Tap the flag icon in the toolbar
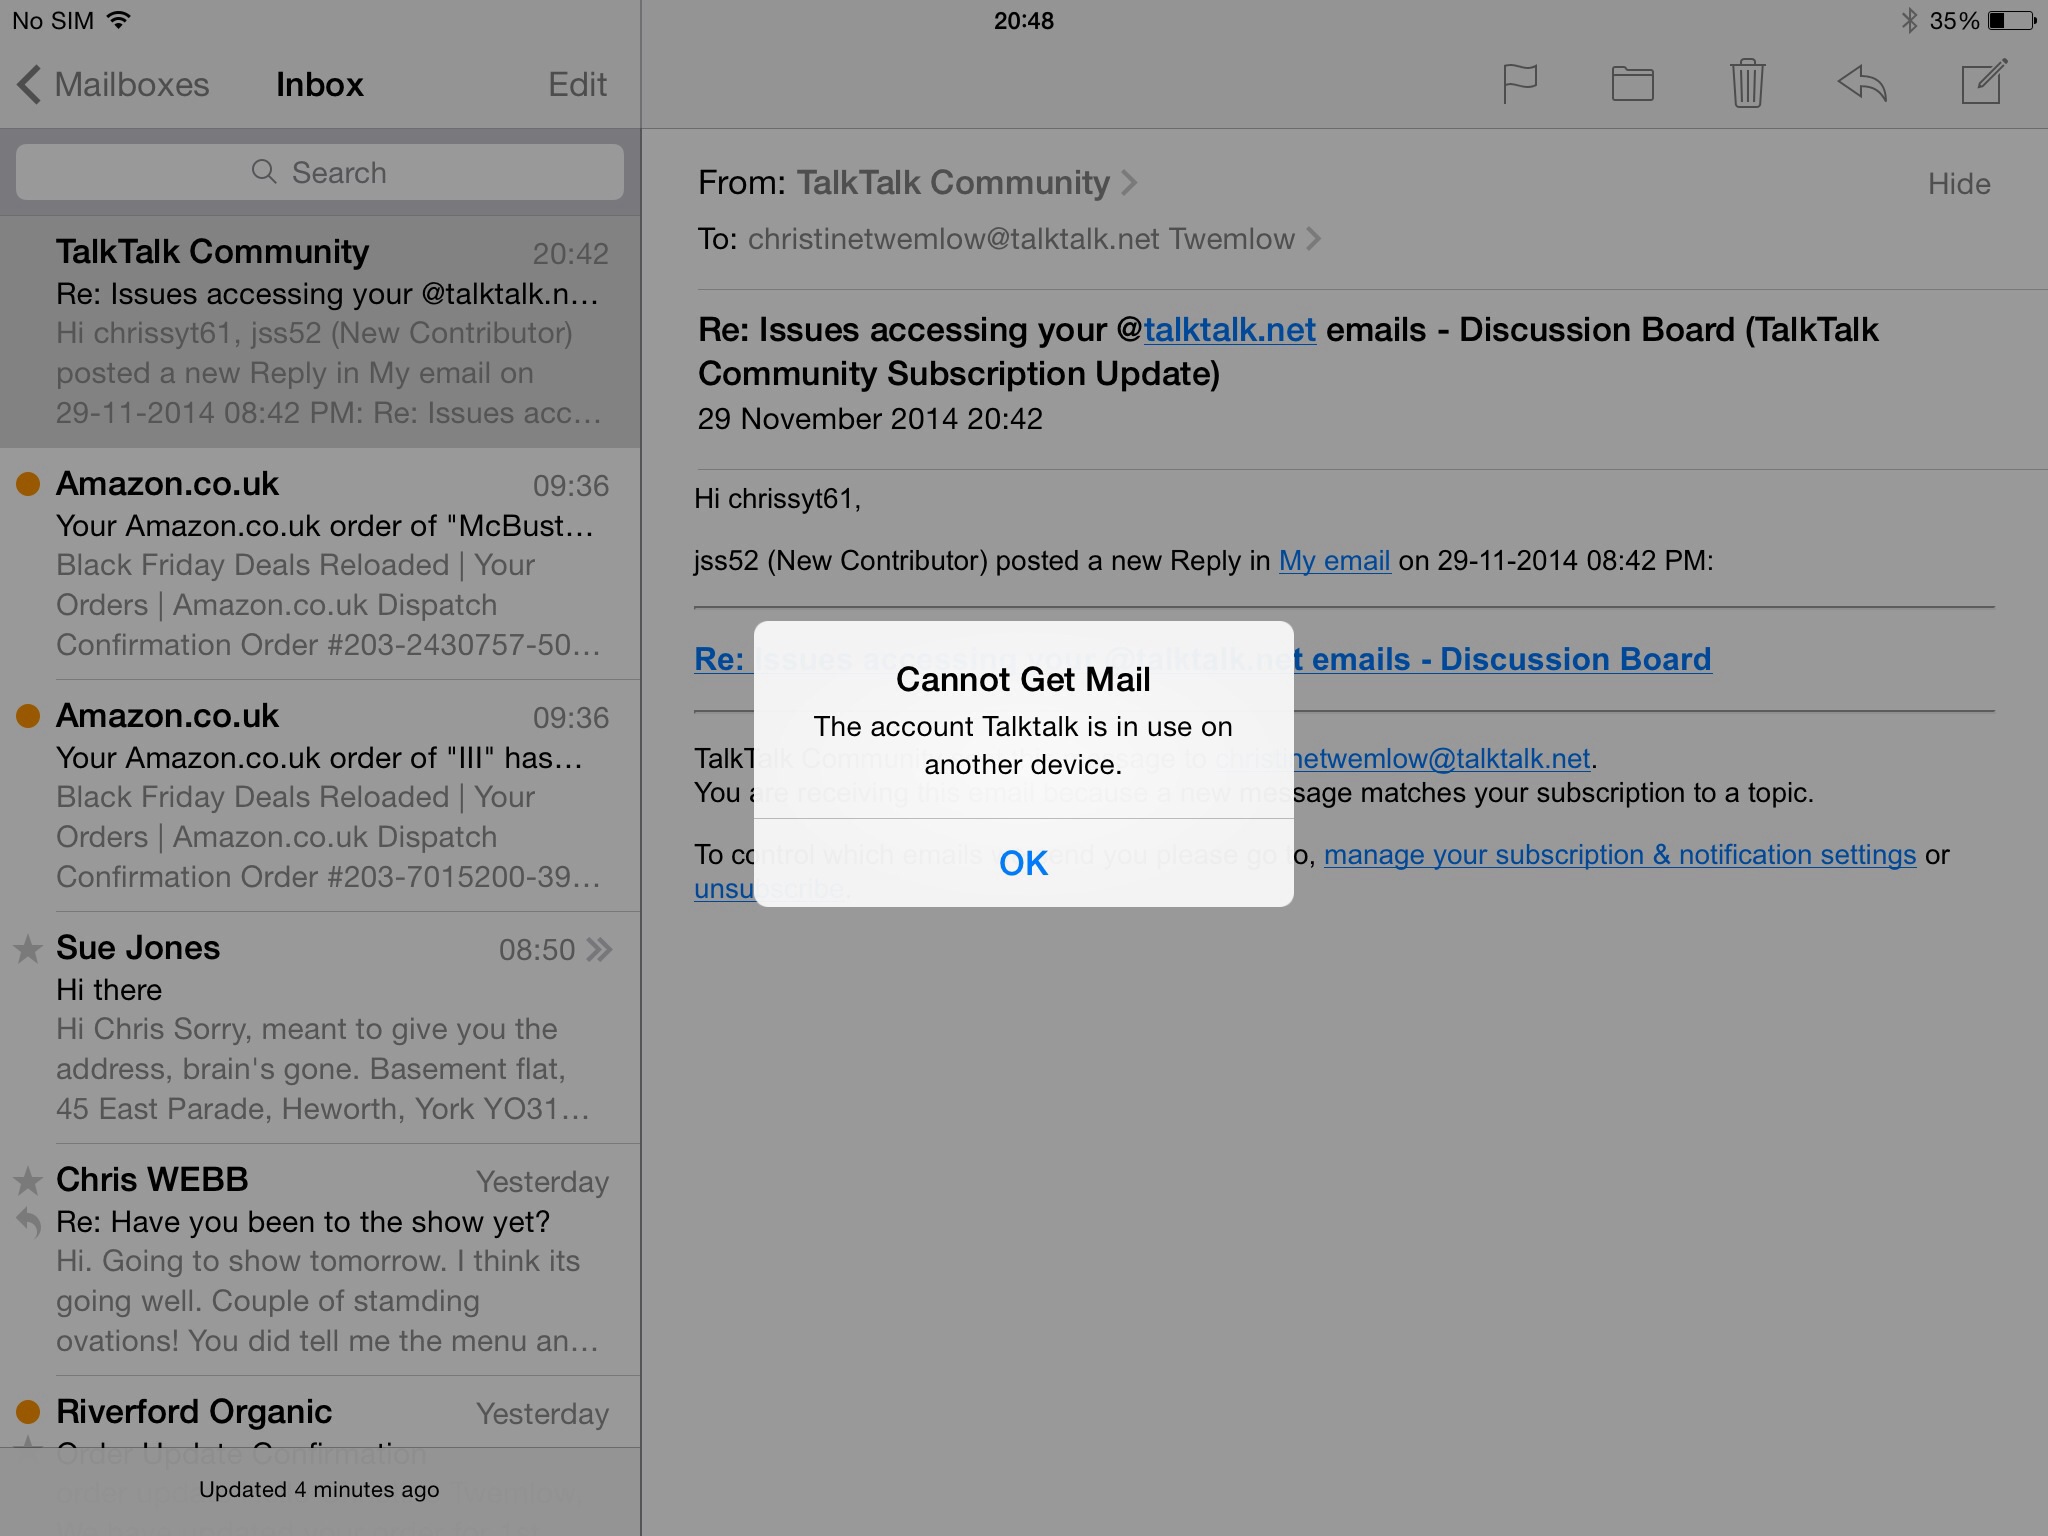 coord(1519,83)
